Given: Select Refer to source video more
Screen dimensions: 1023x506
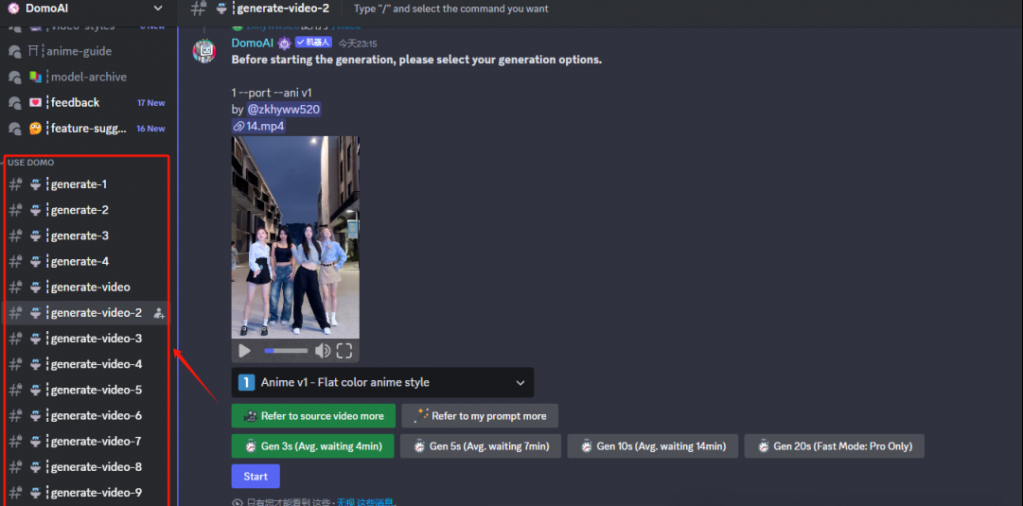Looking at the screenshot, I should point(313,416).
